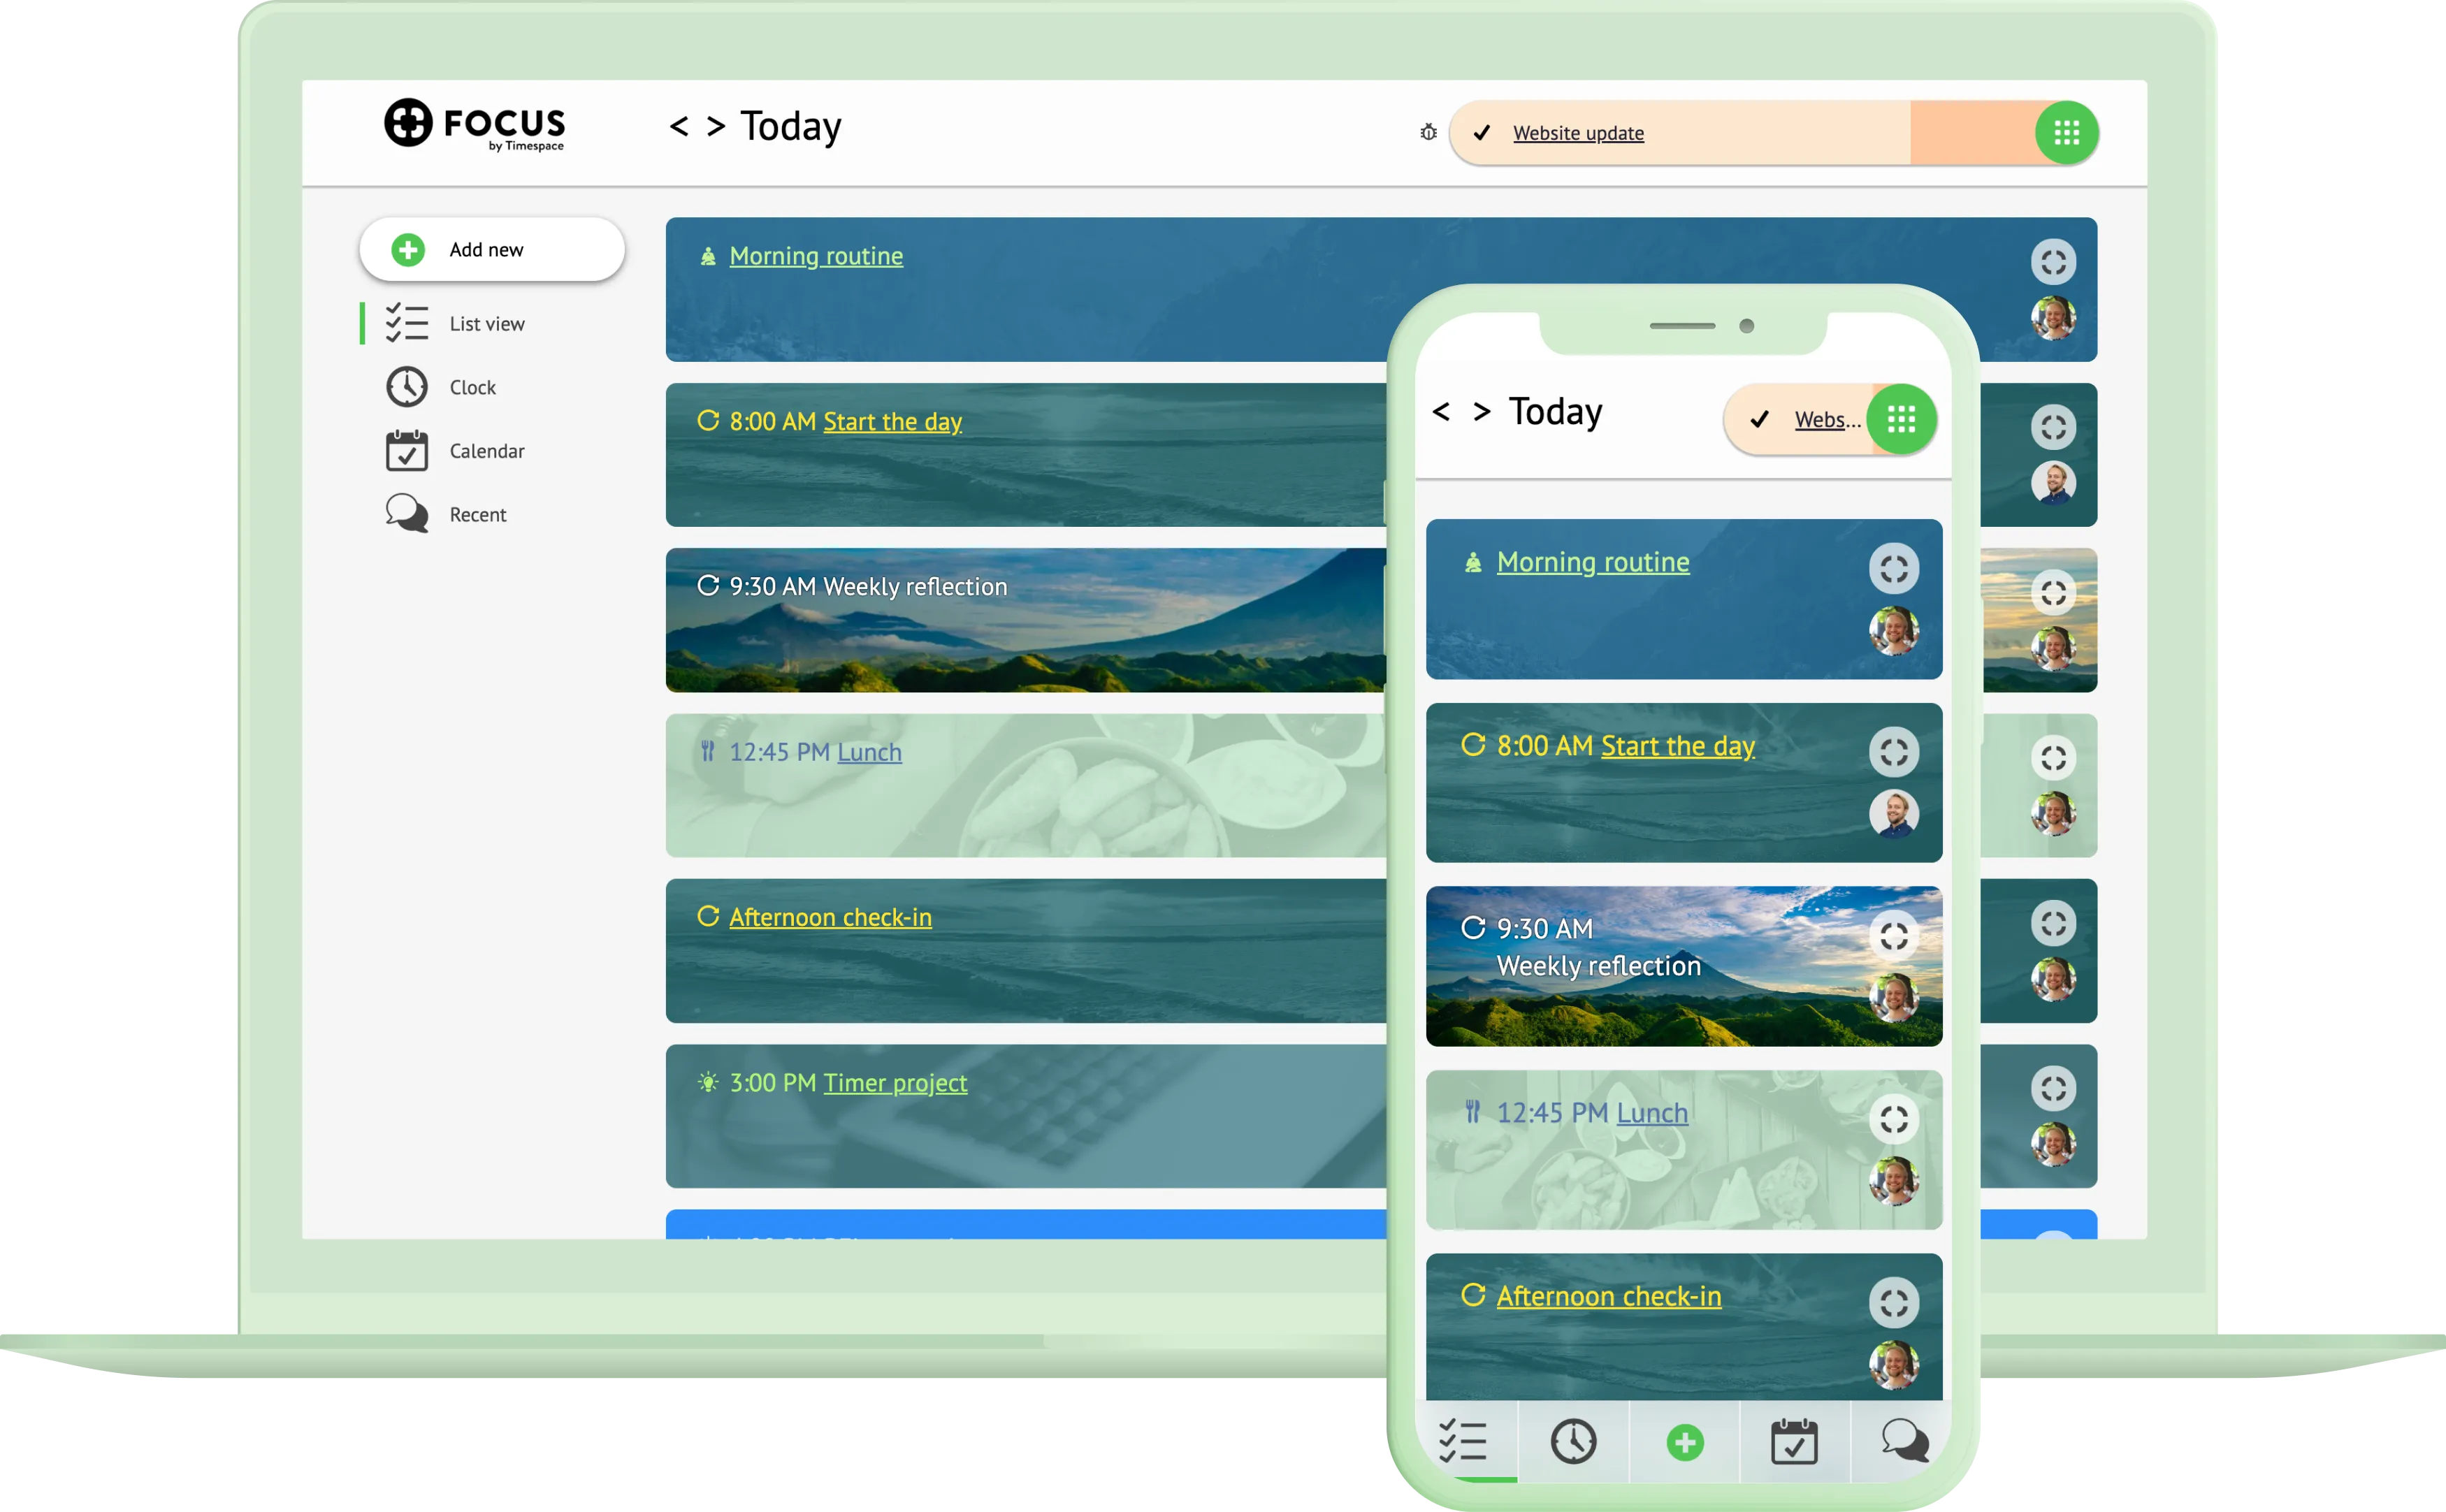The width and height of the screenshot is (2446, 1512).
Task: Open Morning routine link on phone
Action: (x=1593, y=562)
